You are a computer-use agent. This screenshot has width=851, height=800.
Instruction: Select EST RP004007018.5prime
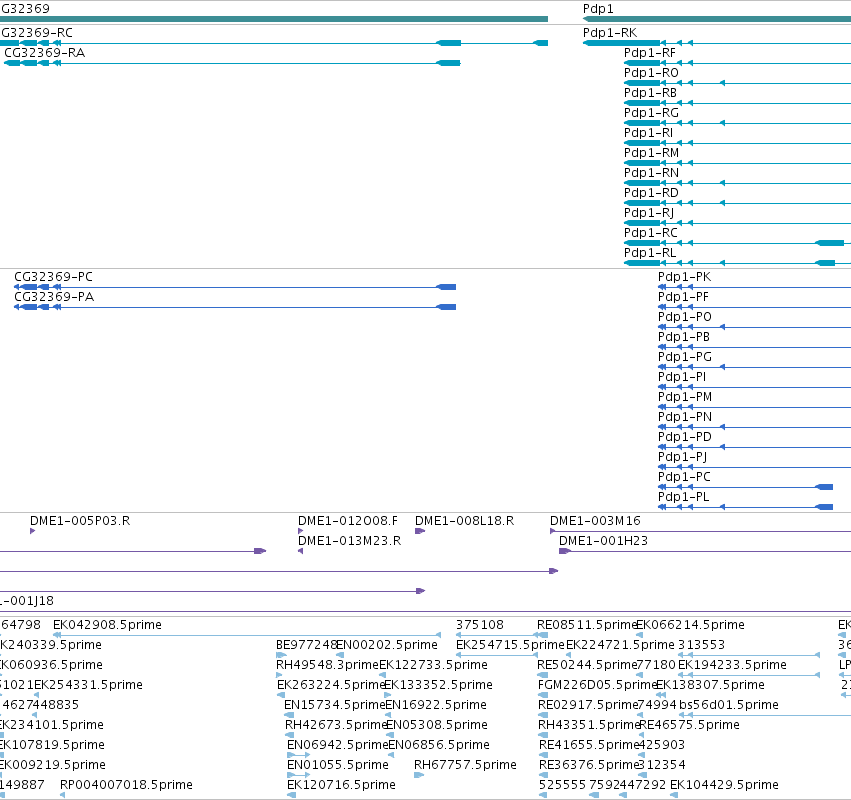(x=126, y=785)
